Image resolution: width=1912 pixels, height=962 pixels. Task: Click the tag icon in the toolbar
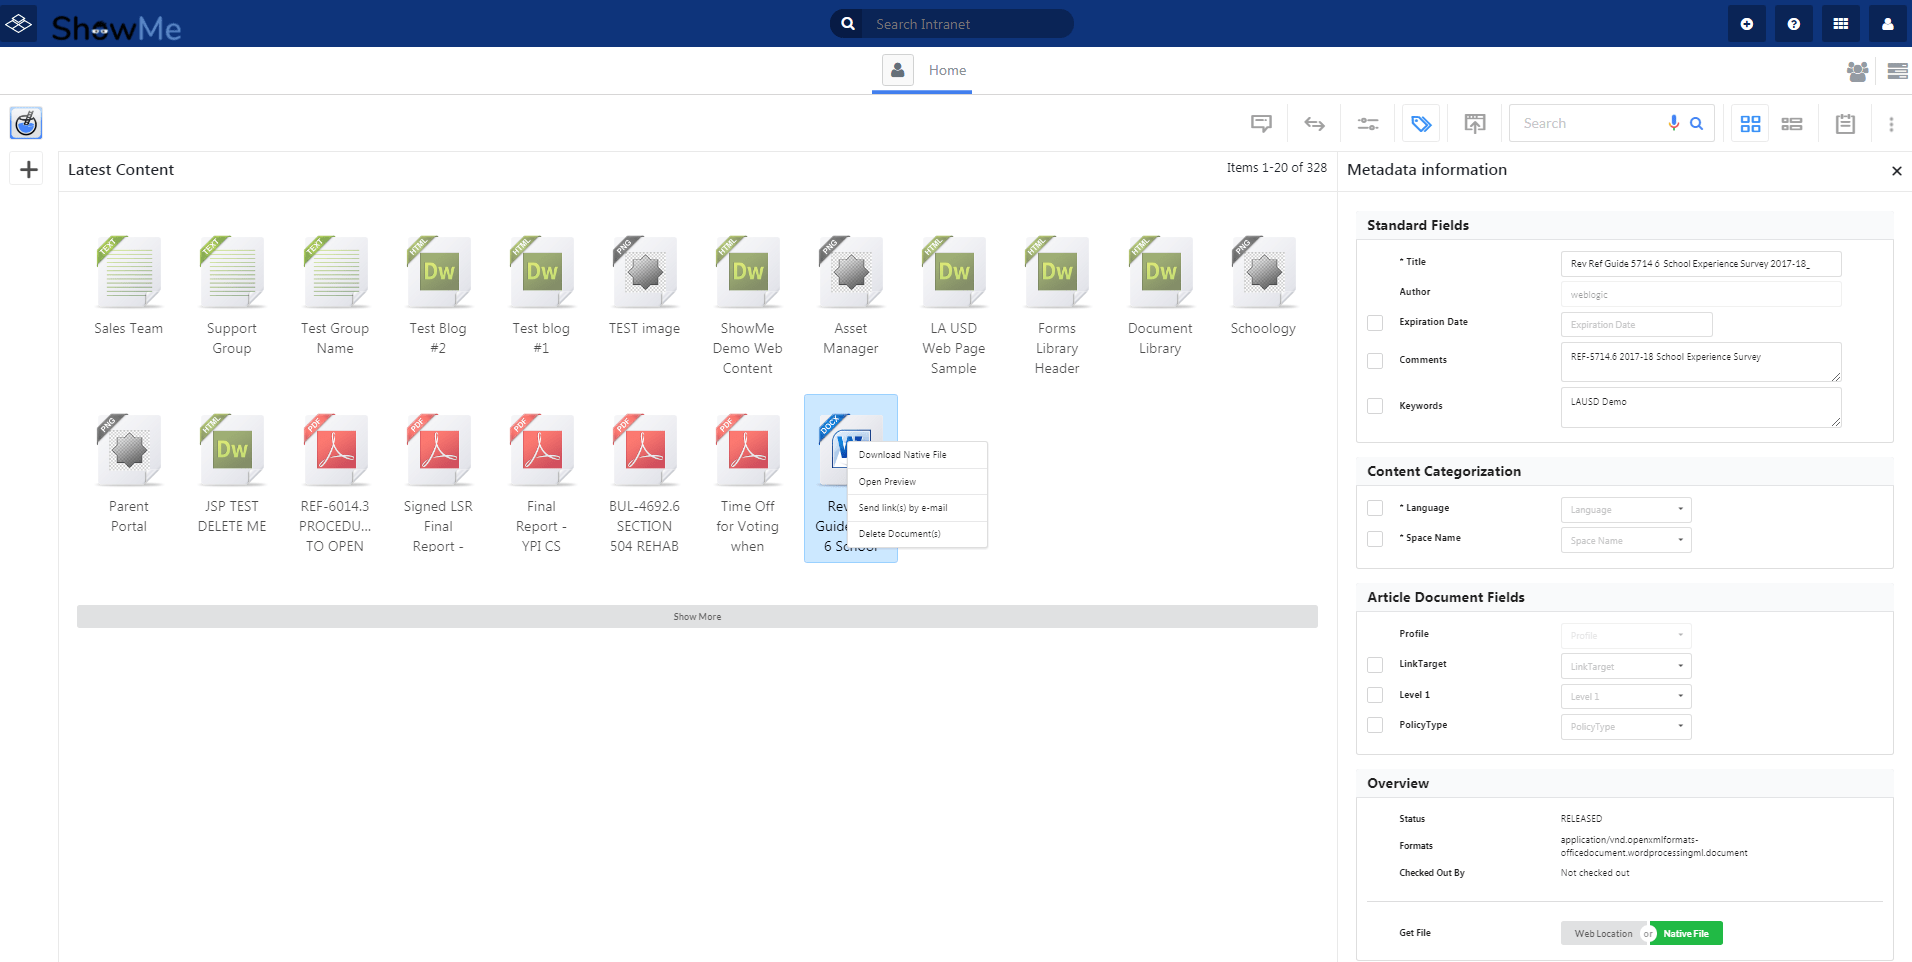pyautogui.click(x=1421, y=124)
